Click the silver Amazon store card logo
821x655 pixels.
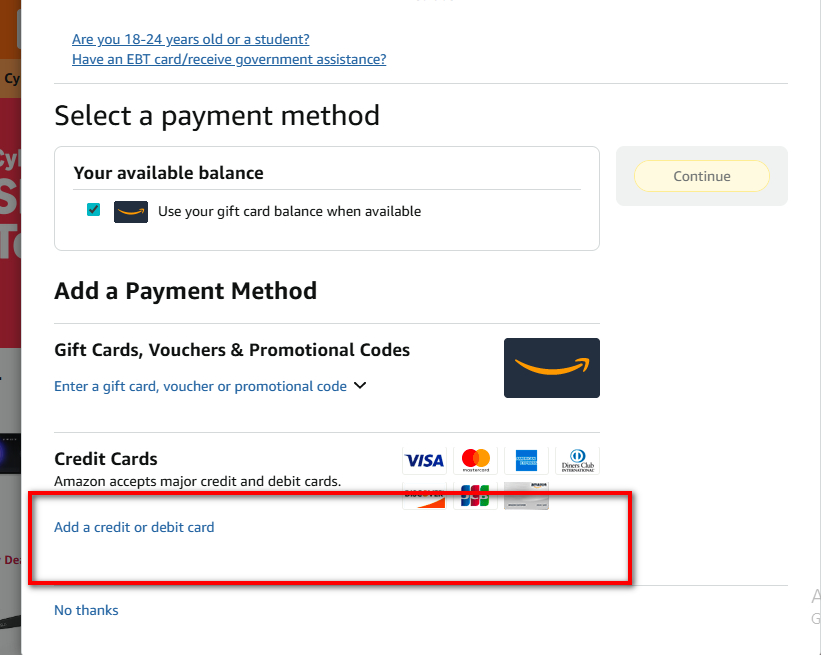pyautogui.click(x=526, y=495)
